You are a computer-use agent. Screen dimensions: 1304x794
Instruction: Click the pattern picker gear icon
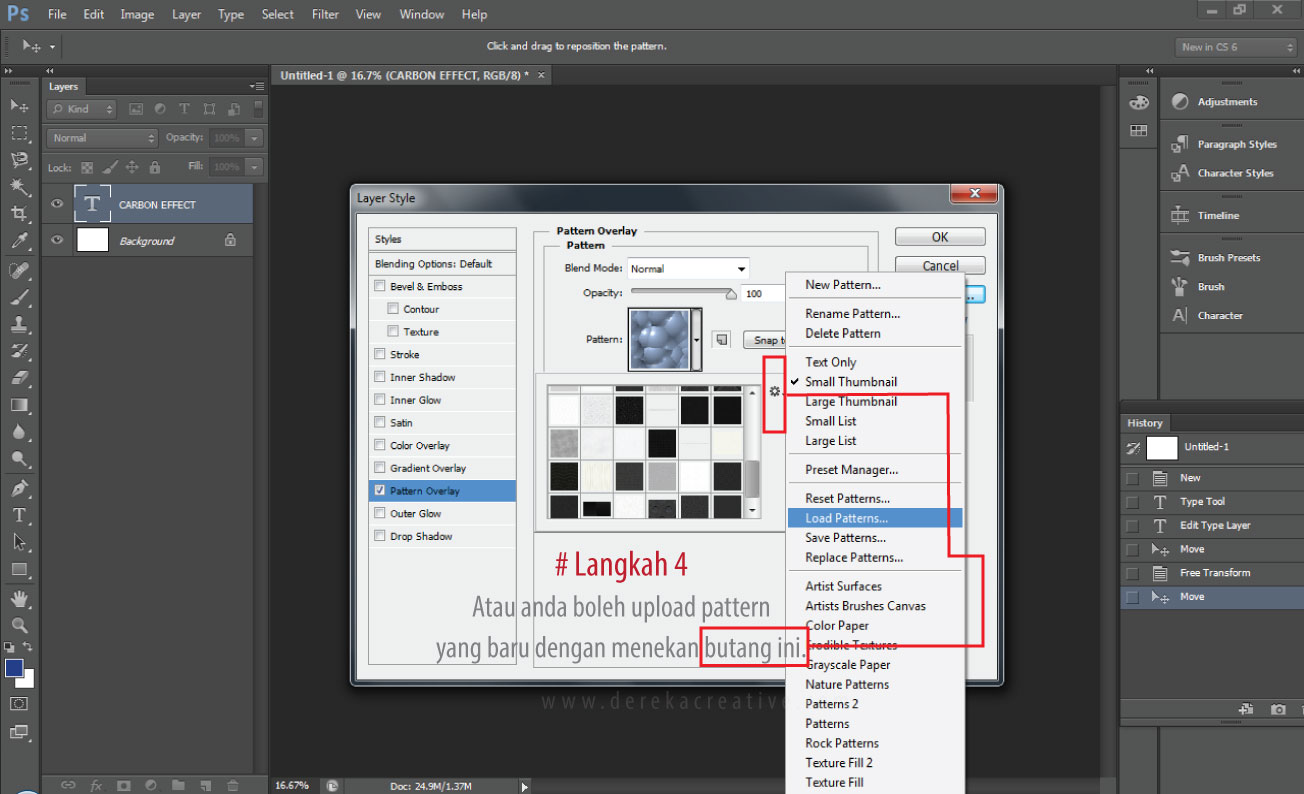[774, 391]
